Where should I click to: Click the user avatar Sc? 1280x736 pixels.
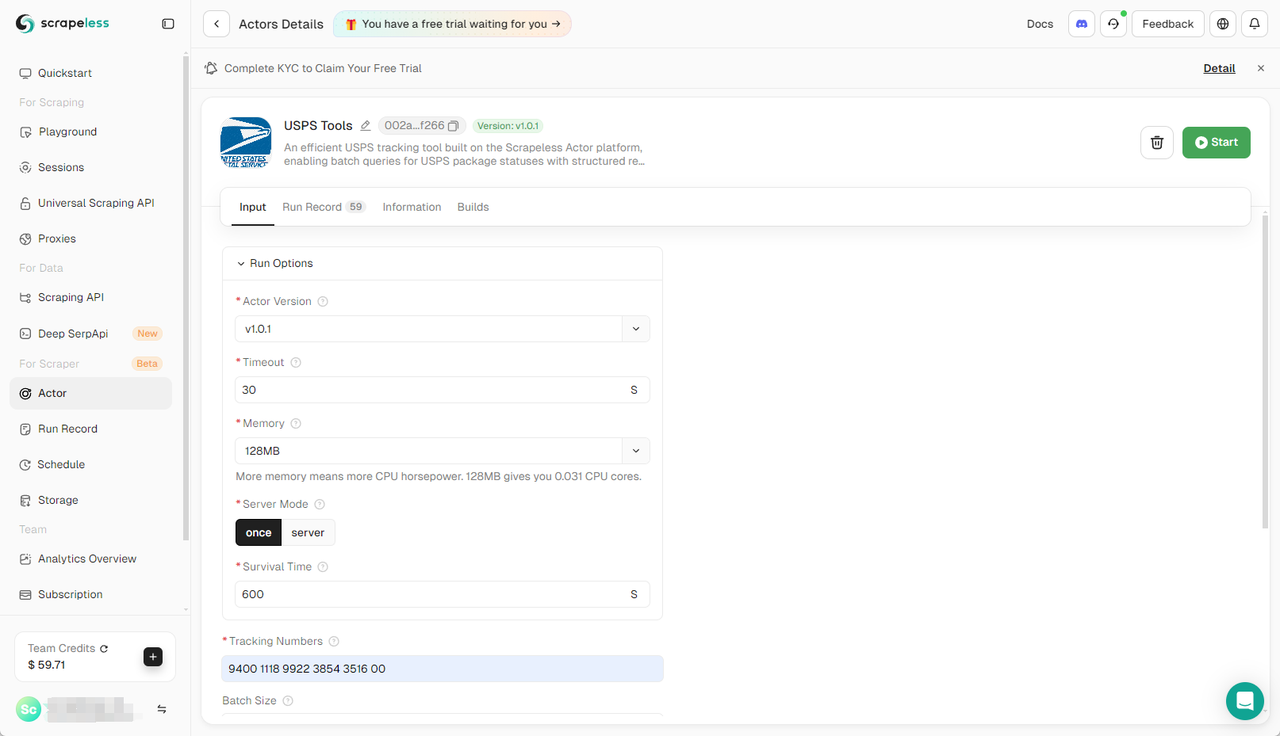(x=28, y=709)
